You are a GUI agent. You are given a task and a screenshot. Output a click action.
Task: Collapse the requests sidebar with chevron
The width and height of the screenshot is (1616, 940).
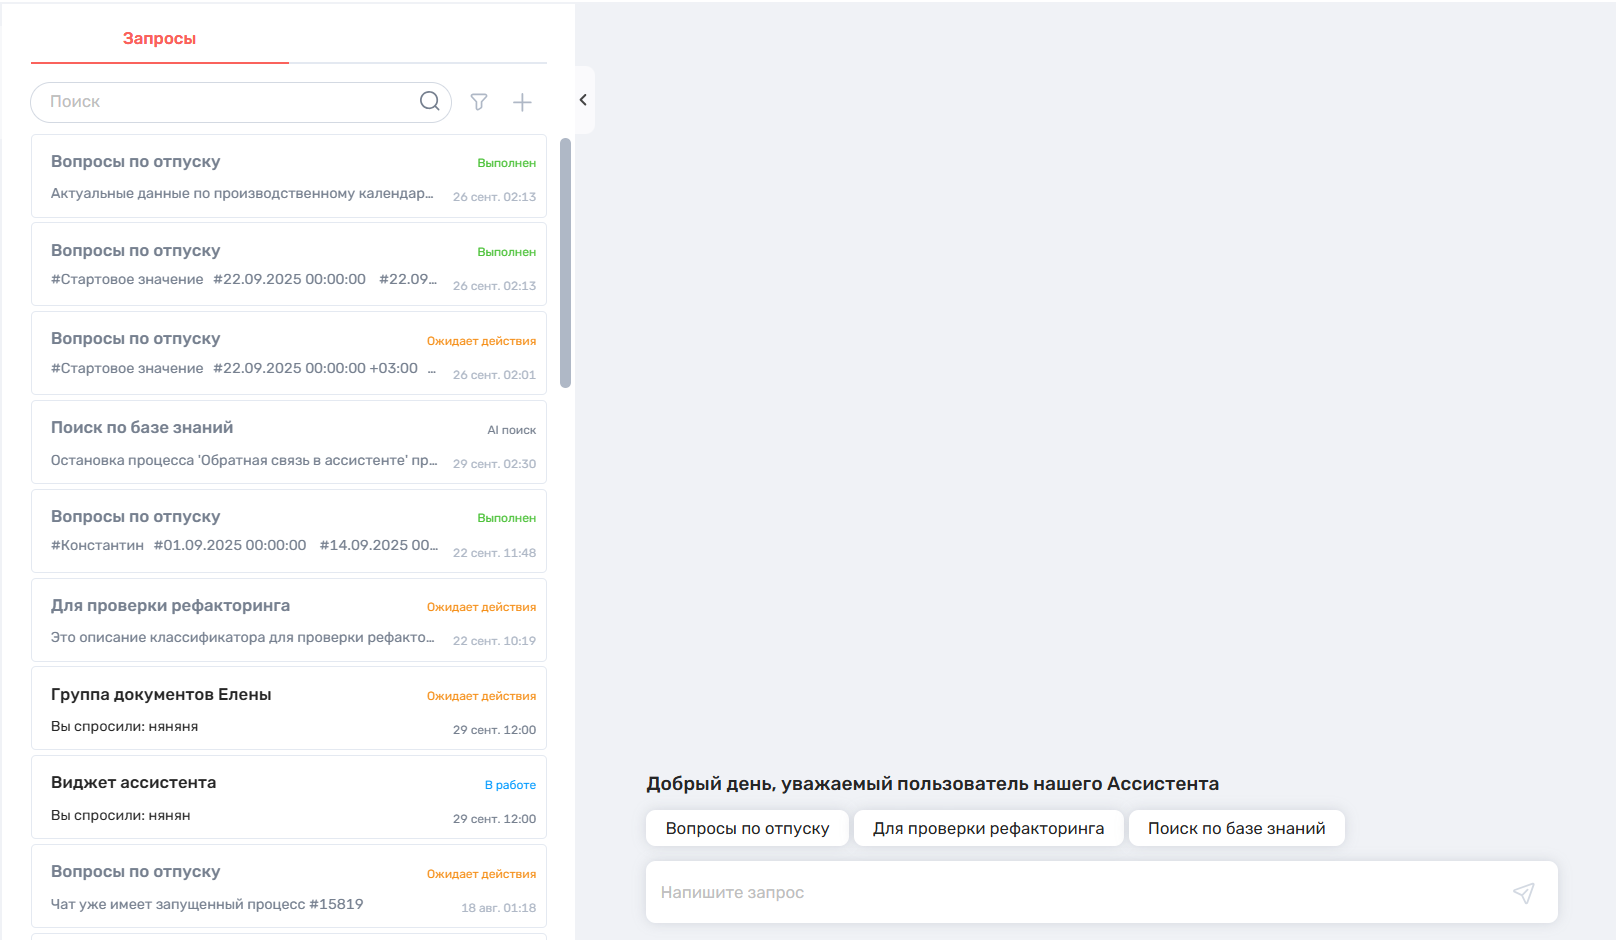(583, 100)
